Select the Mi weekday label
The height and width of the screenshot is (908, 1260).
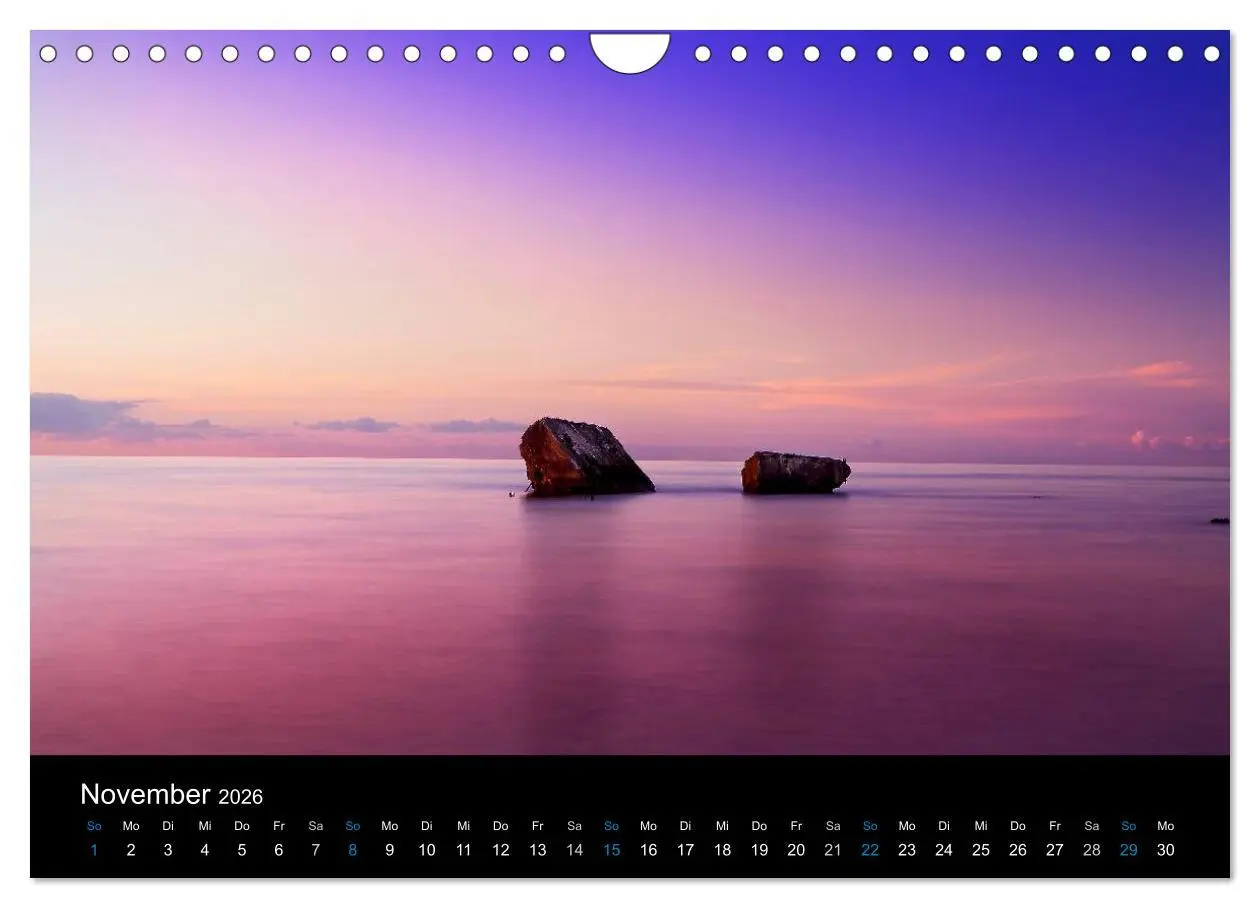click(204, 825)
